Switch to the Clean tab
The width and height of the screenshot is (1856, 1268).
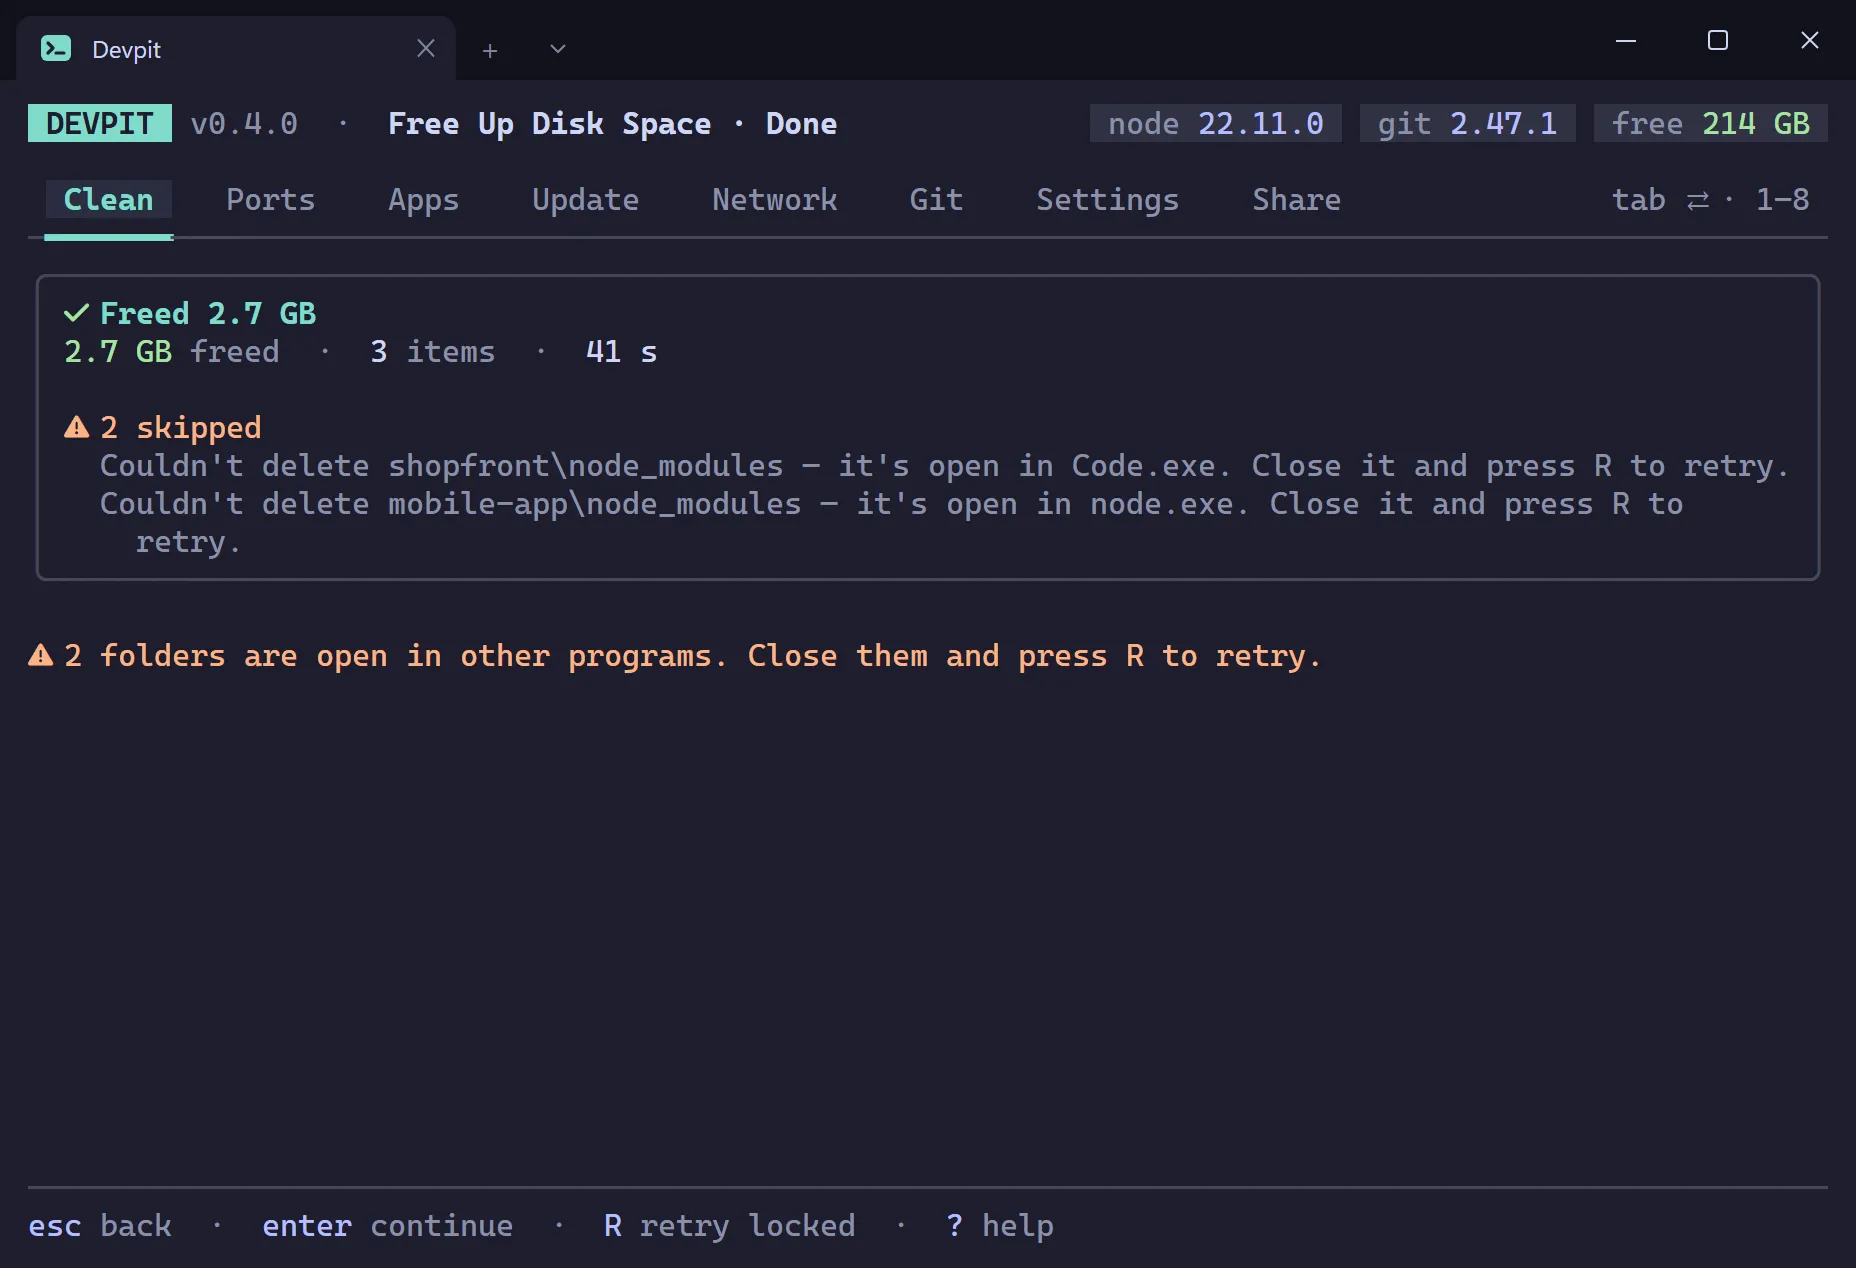[x=109, y=199]
